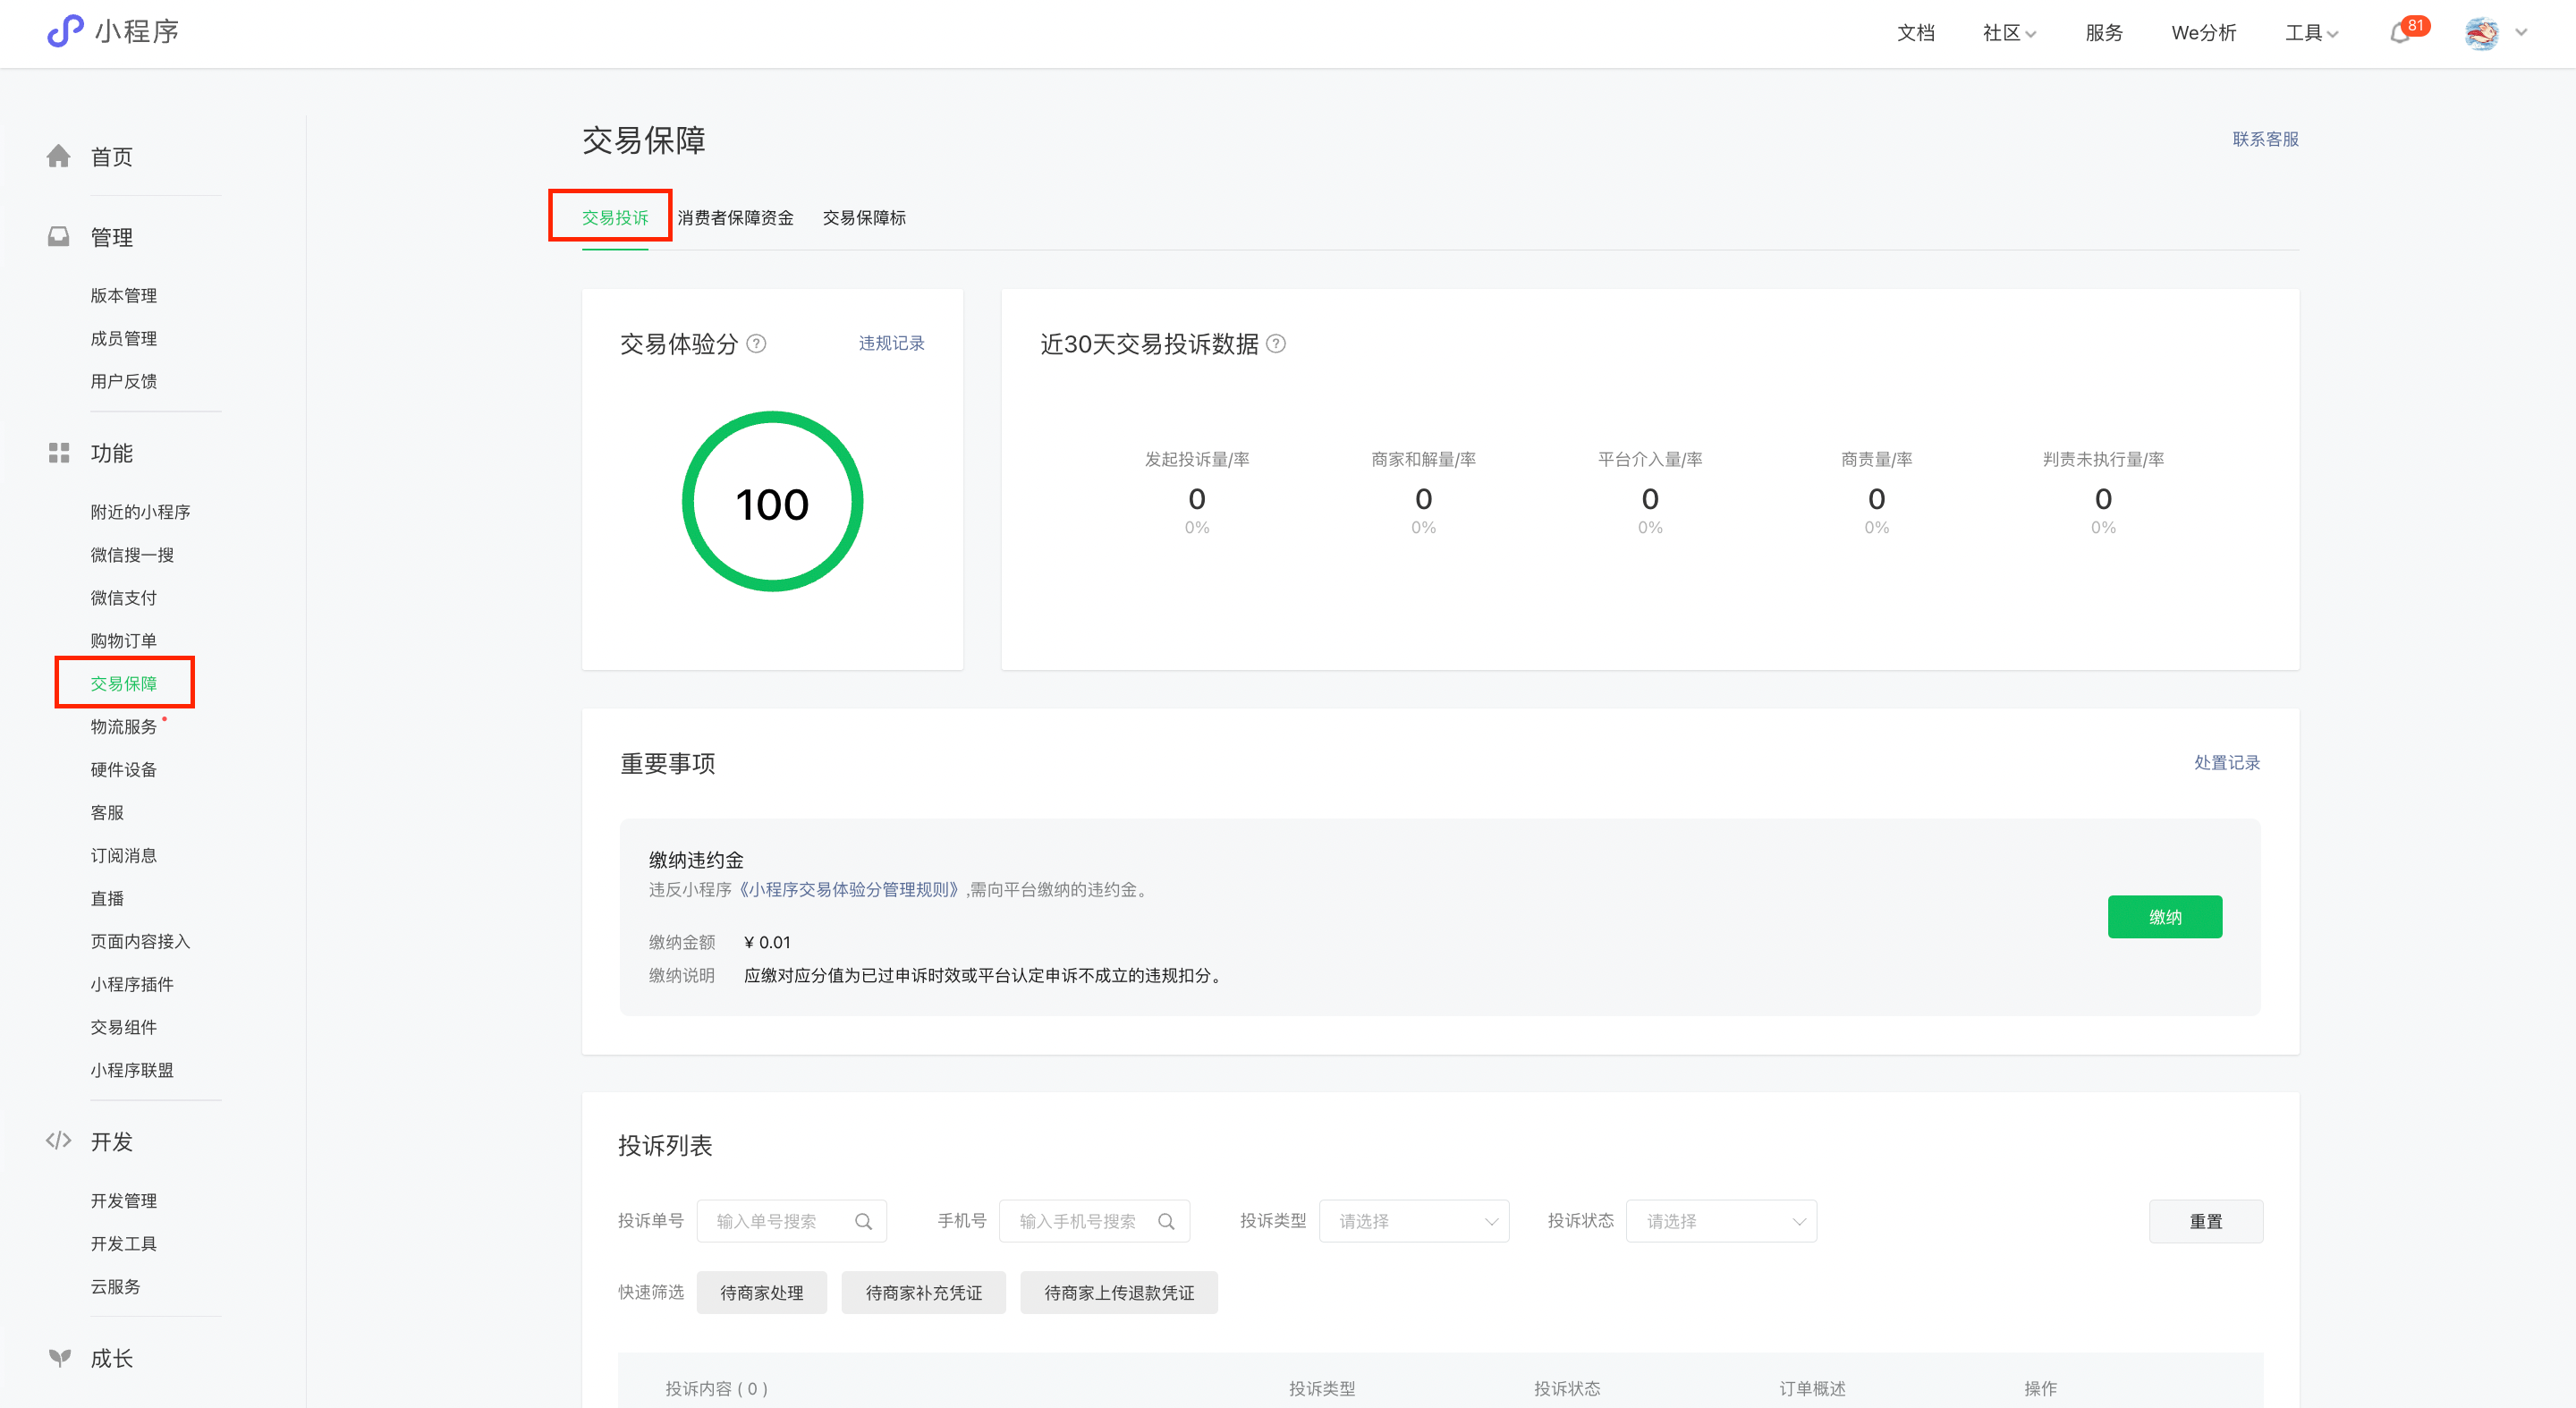Viewport: 2576px width, 1408px height.
Task: Click the mini program logo icon
Action: click(x=66, y=31)
